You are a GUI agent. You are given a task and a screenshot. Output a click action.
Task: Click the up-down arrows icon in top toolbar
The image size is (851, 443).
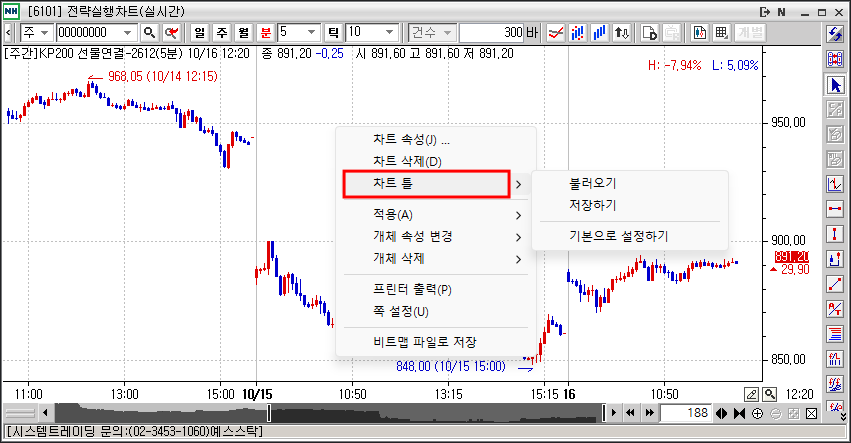coord(621,33)
